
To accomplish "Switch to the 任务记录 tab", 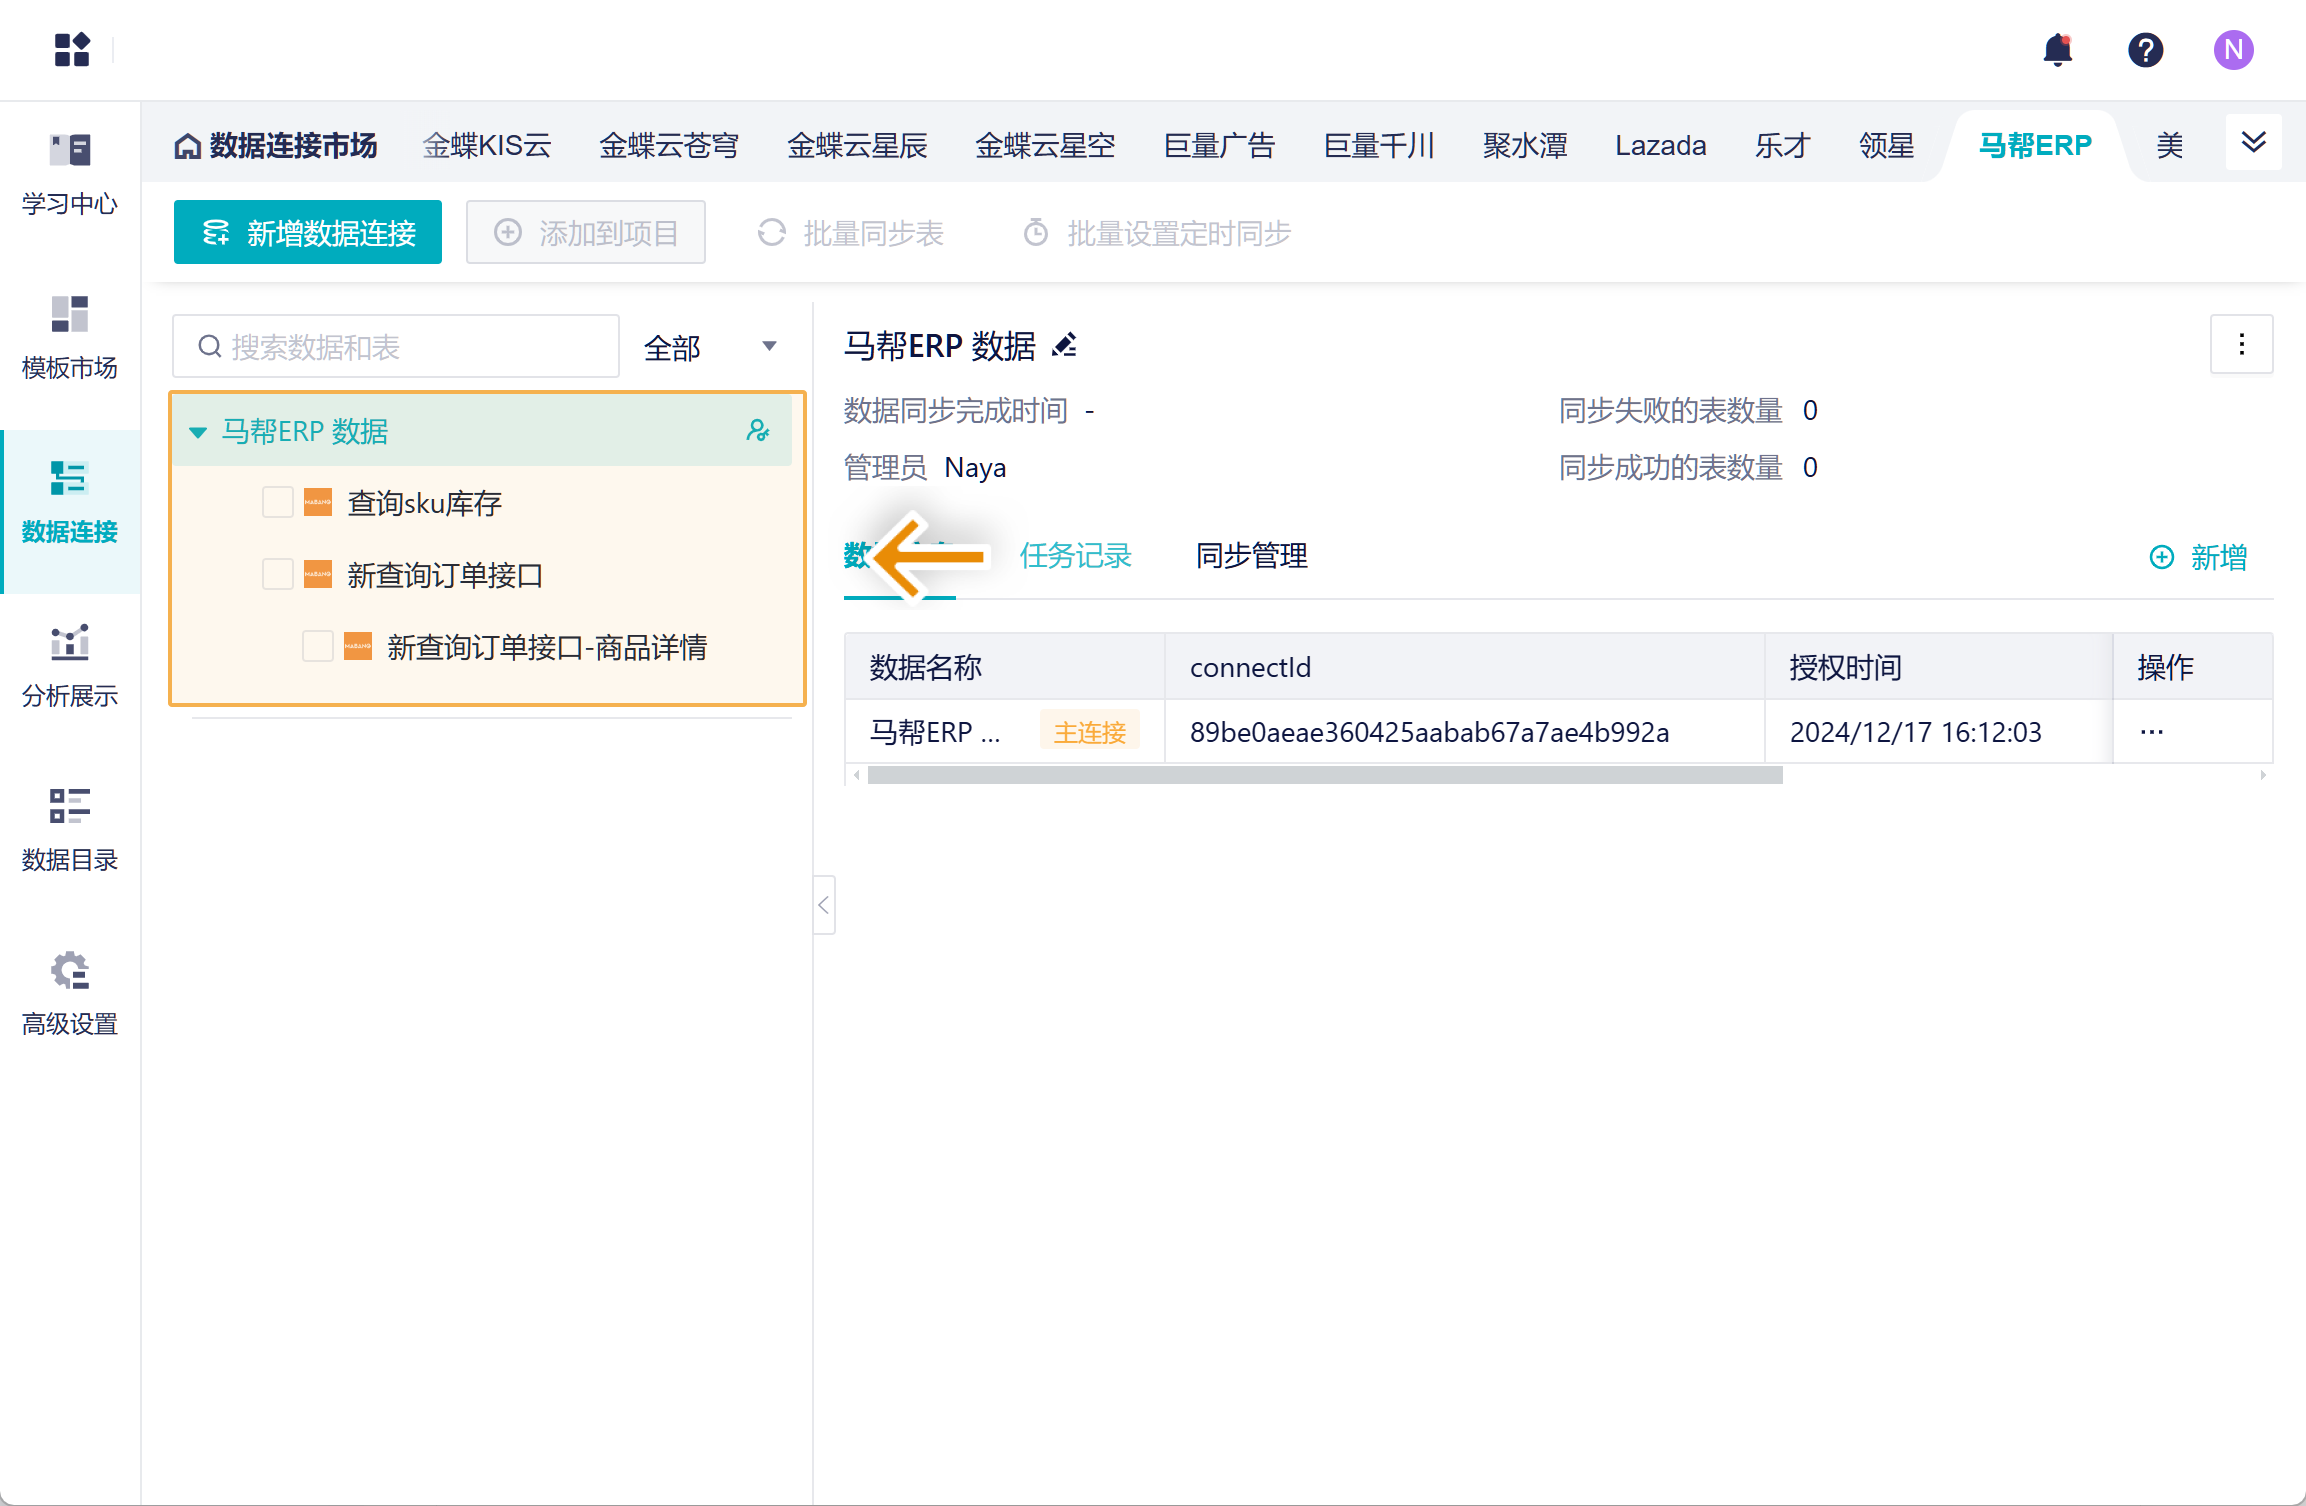I will pos(1075,556).
